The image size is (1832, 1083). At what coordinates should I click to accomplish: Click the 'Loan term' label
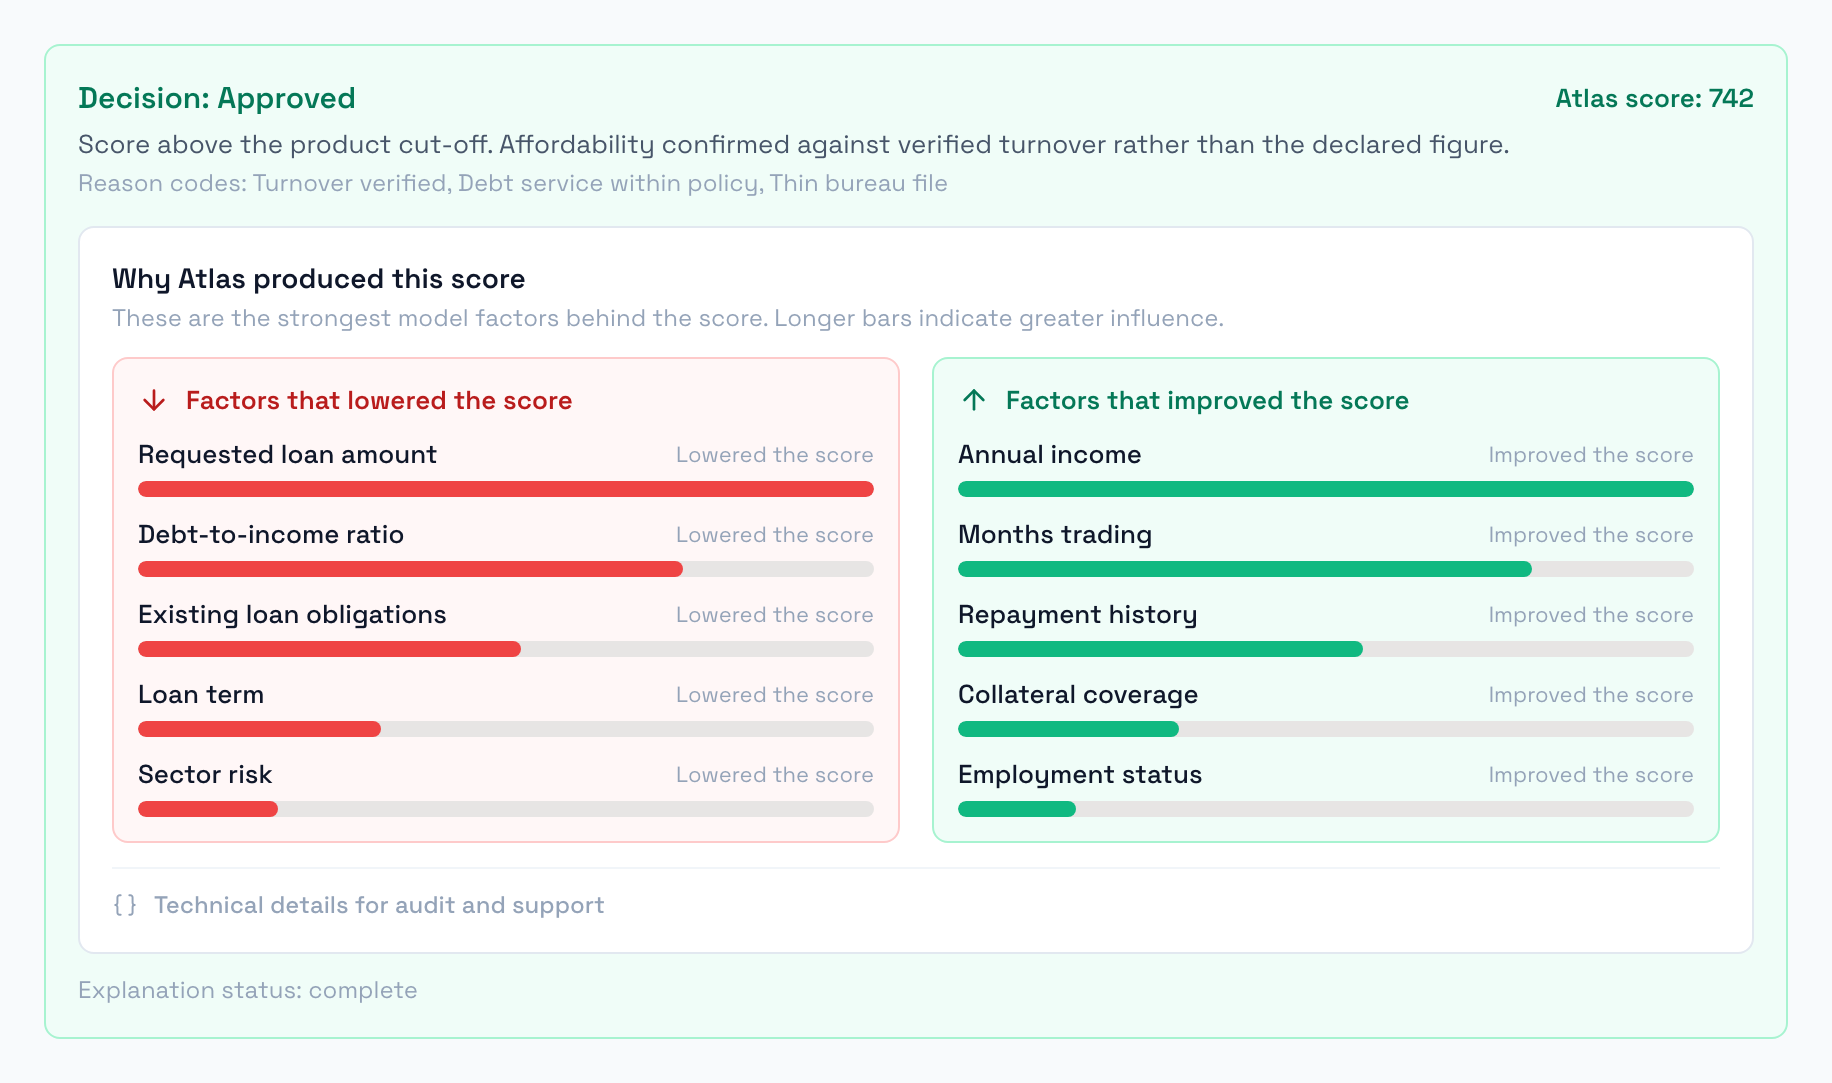(201, 695)
